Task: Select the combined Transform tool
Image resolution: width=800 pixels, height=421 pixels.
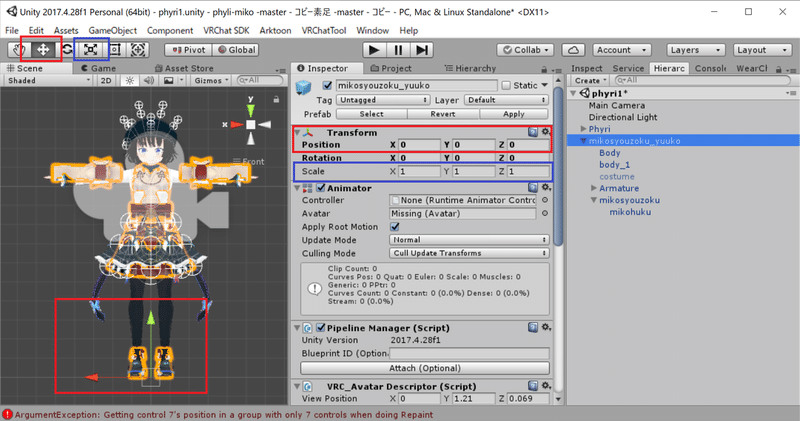Action: click(x=138, y=49)
